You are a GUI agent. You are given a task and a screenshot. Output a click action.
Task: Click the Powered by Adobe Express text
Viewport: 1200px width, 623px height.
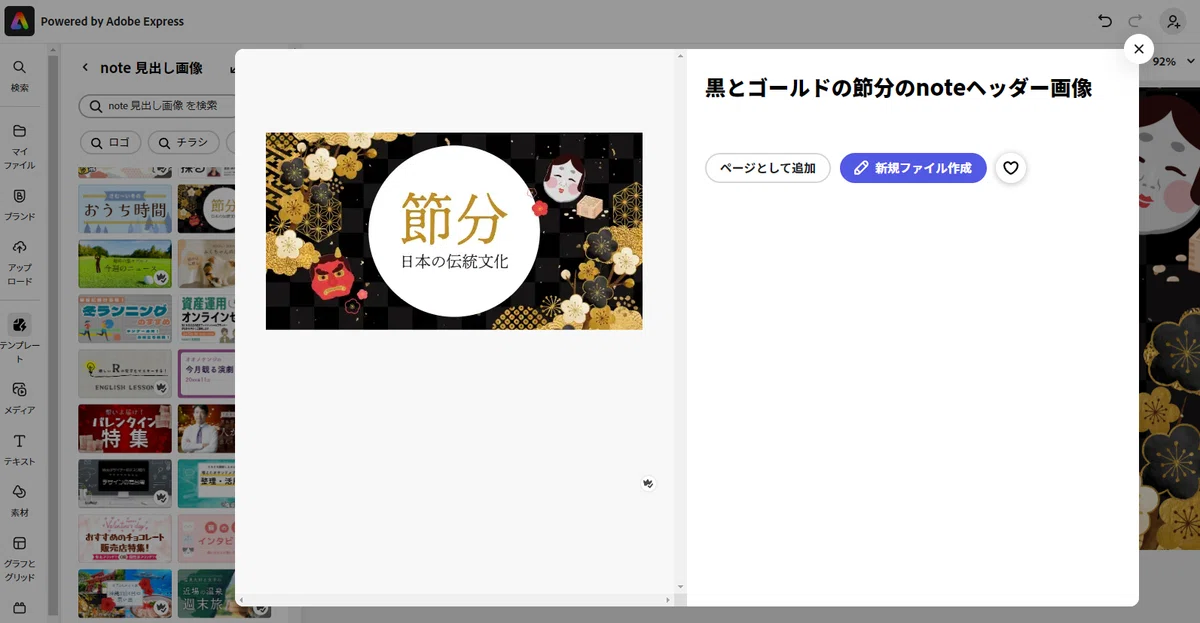112,21
